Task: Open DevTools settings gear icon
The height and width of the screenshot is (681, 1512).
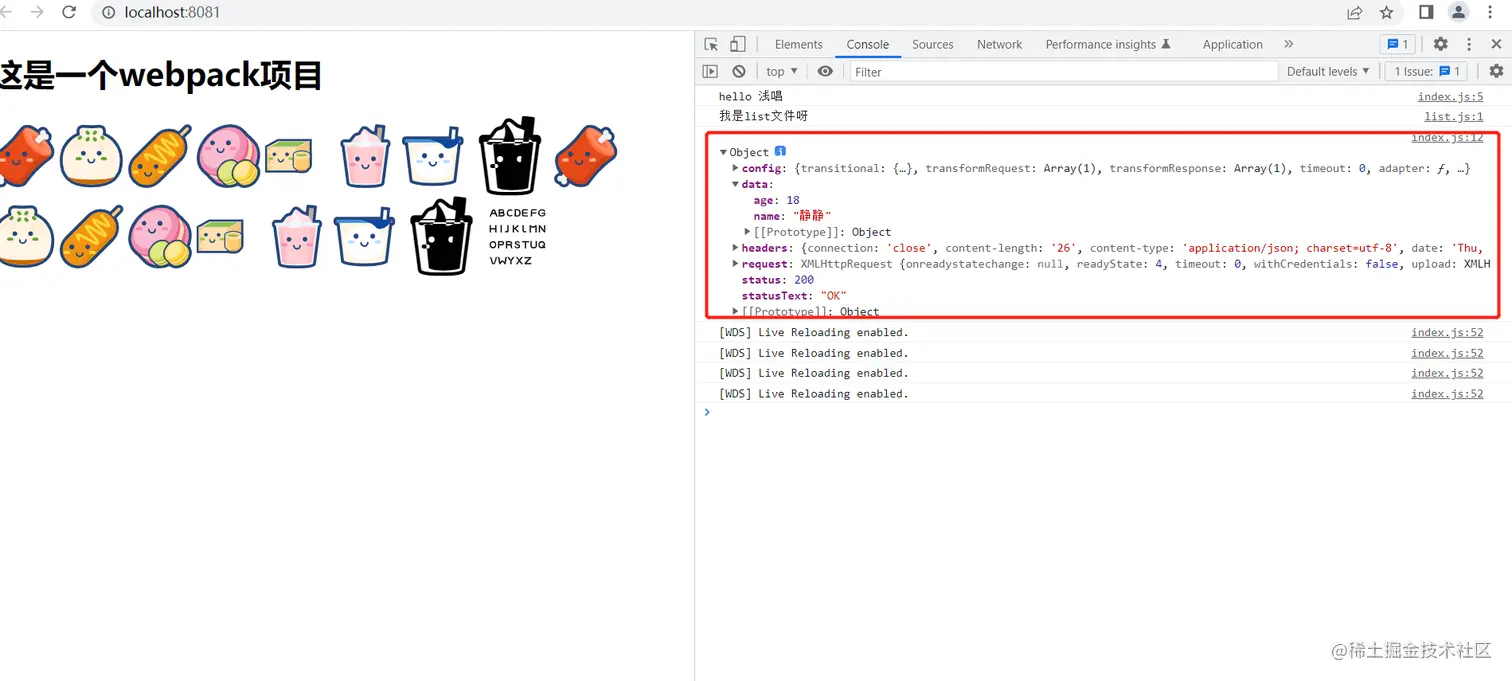Action: (1440, 44)
